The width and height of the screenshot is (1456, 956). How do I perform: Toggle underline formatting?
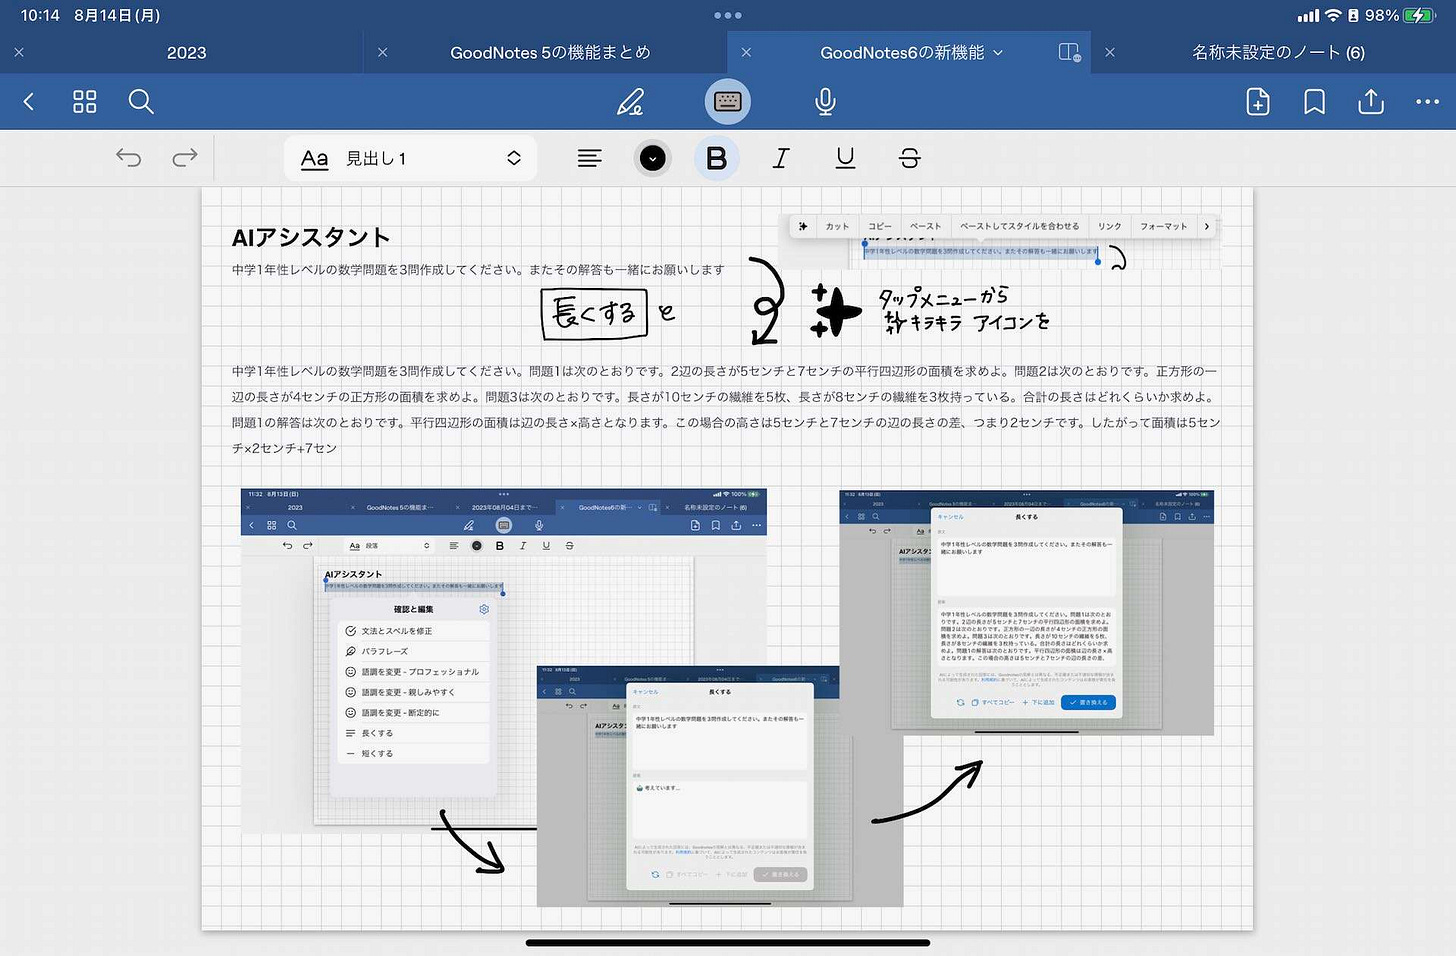(845, 158)
